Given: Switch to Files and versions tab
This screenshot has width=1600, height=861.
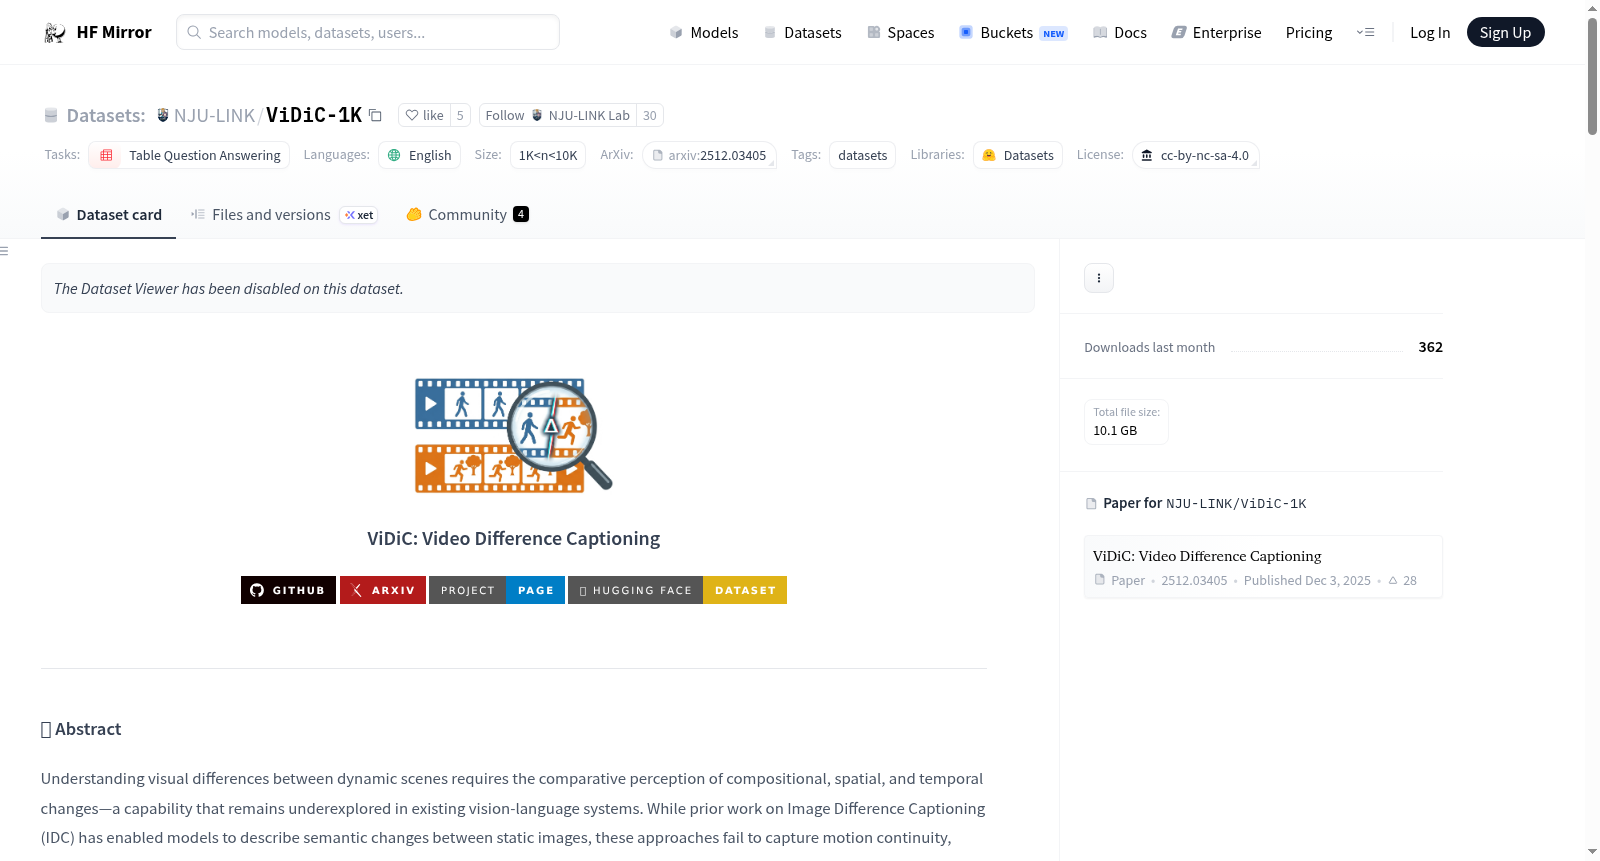Looking at the screenshot, I should 284,215.
